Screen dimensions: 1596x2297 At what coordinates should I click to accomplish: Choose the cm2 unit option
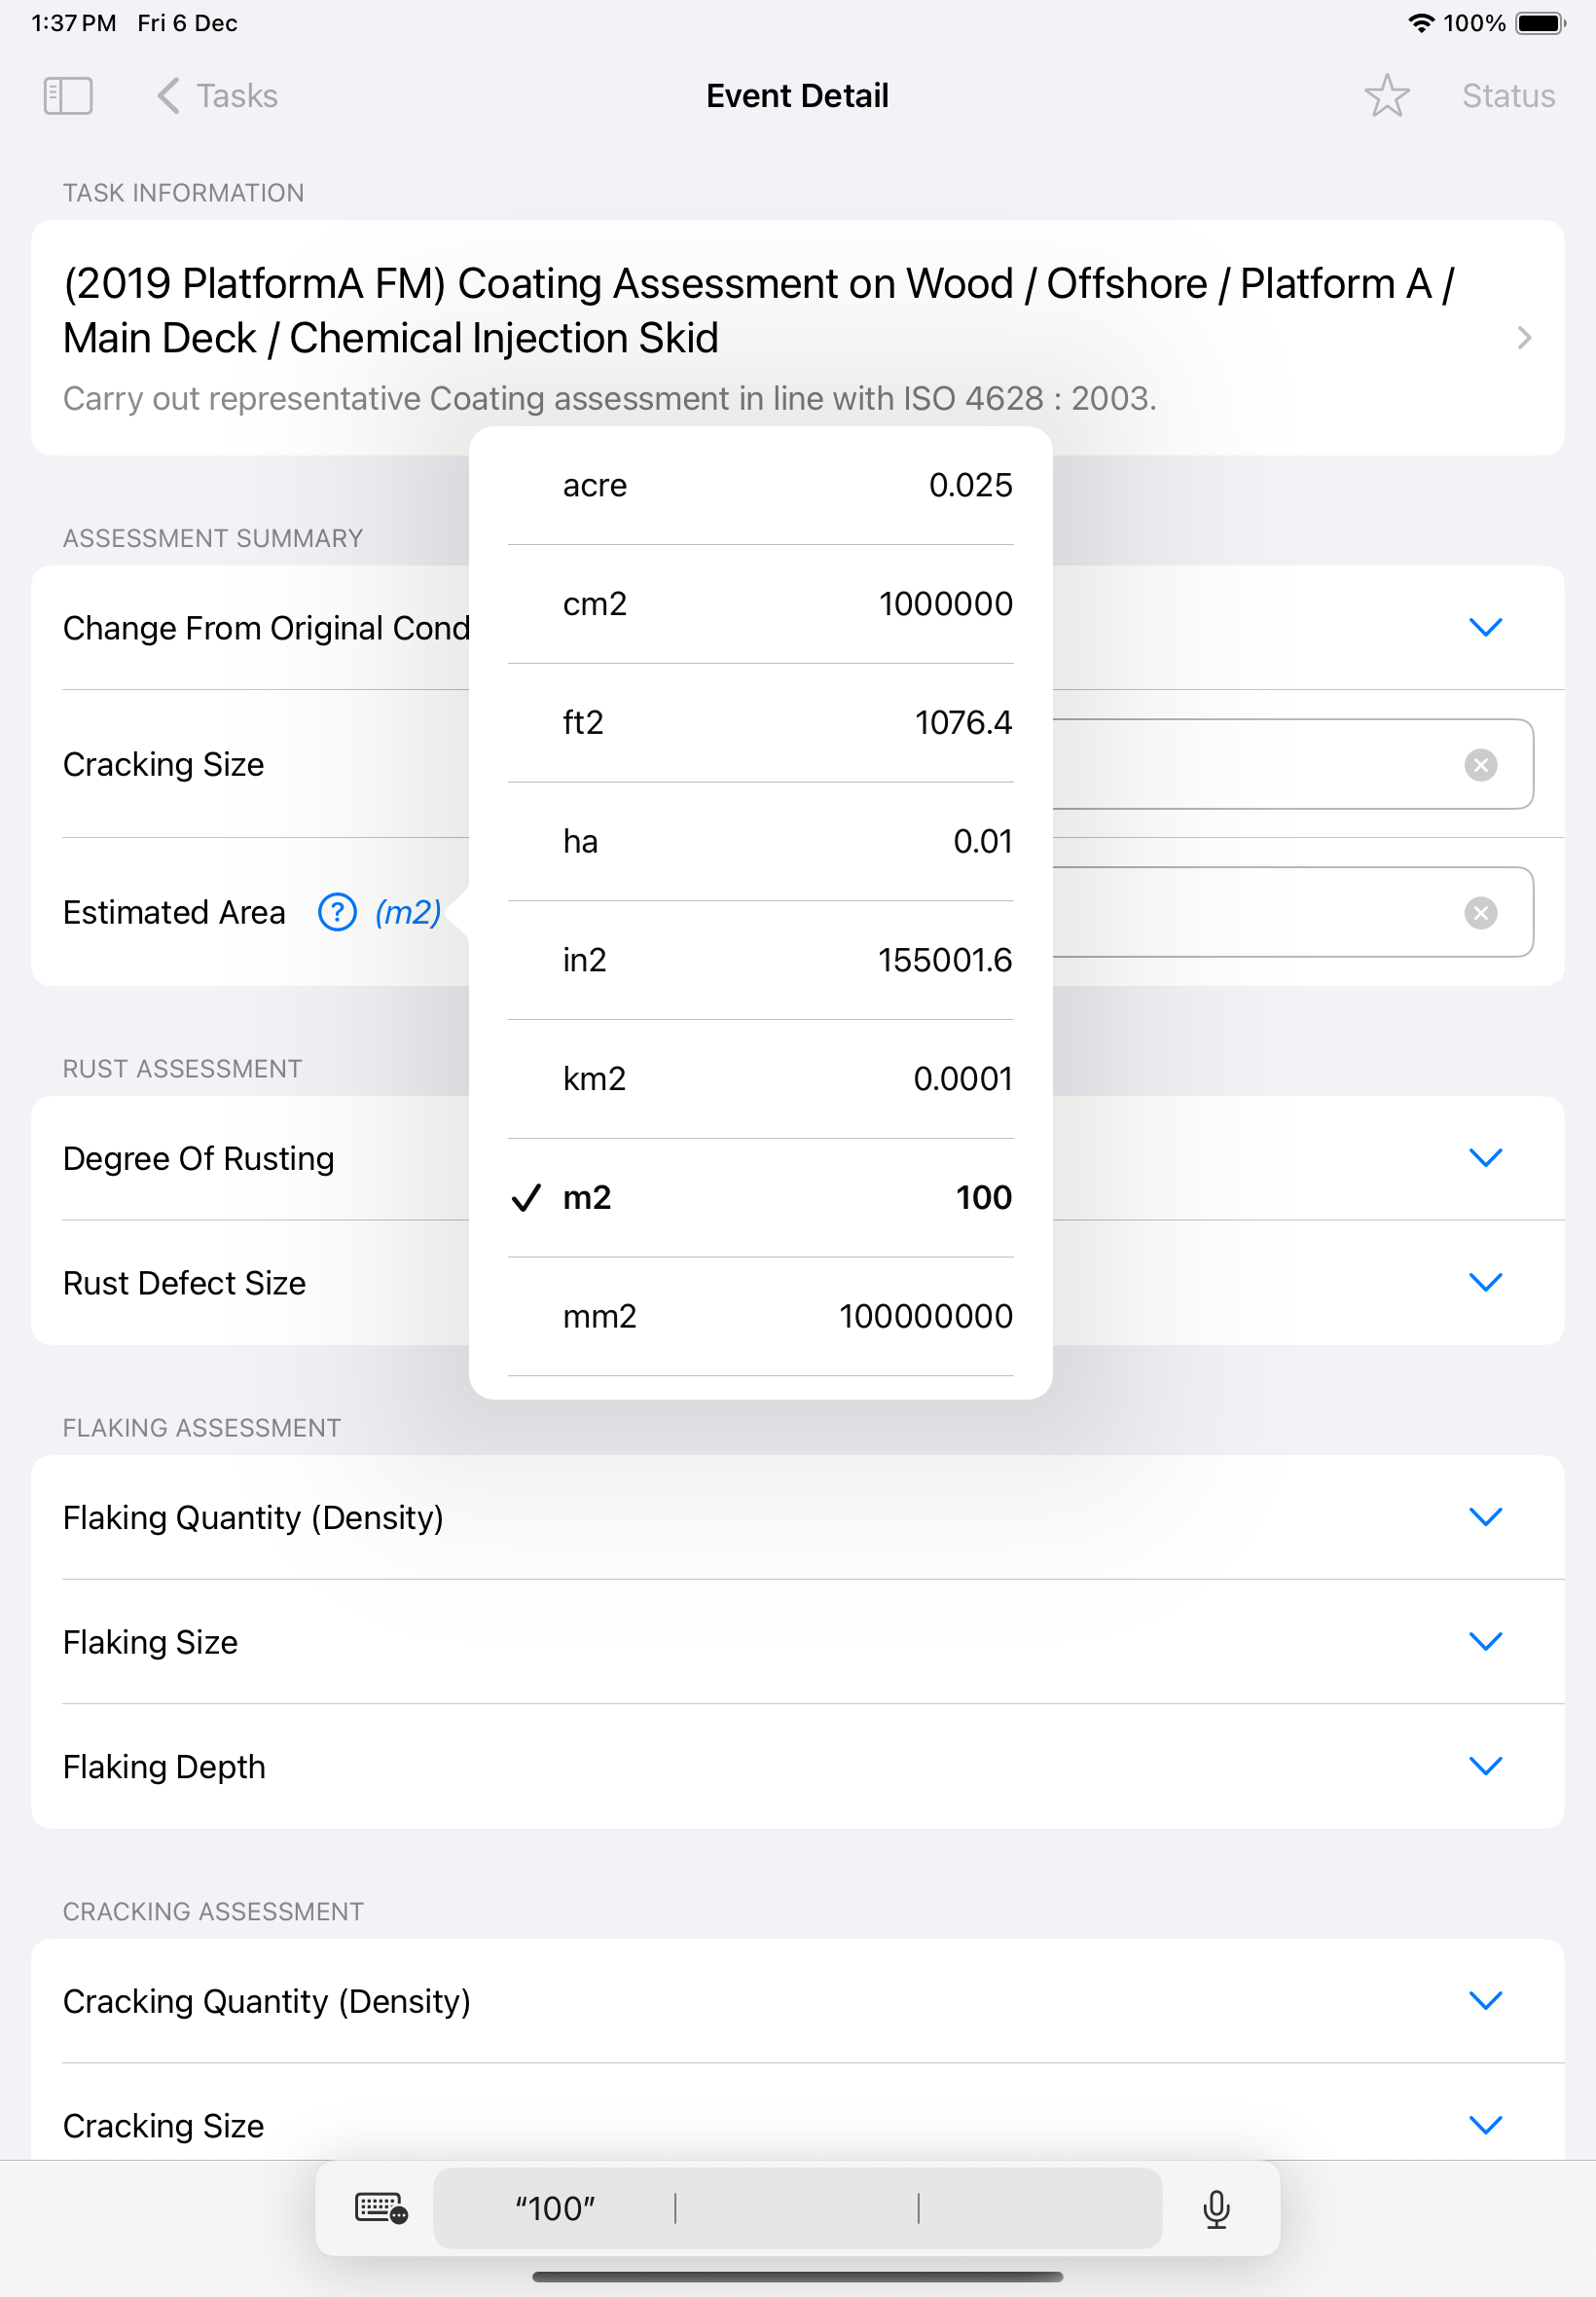760,604
